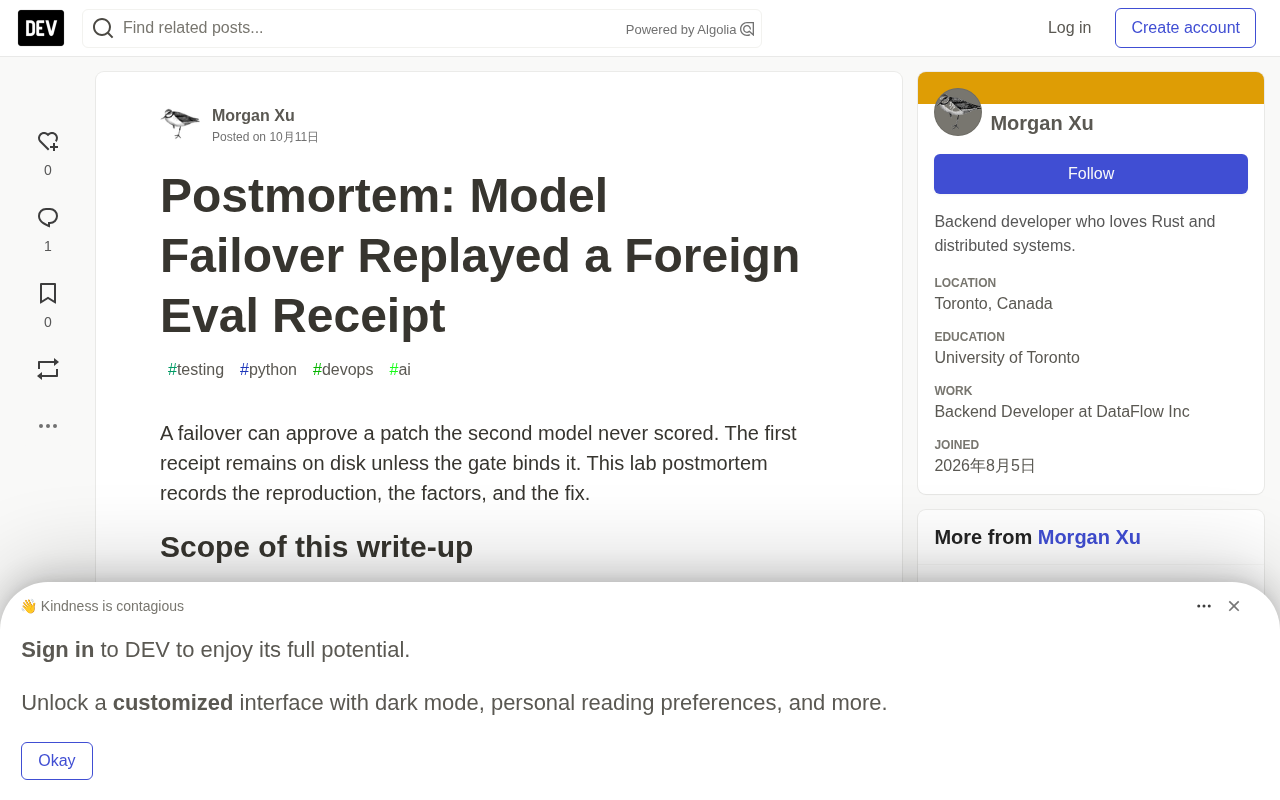Open the #devops tag
This screenshot has width=1280, height=800.
pos(343,370)
